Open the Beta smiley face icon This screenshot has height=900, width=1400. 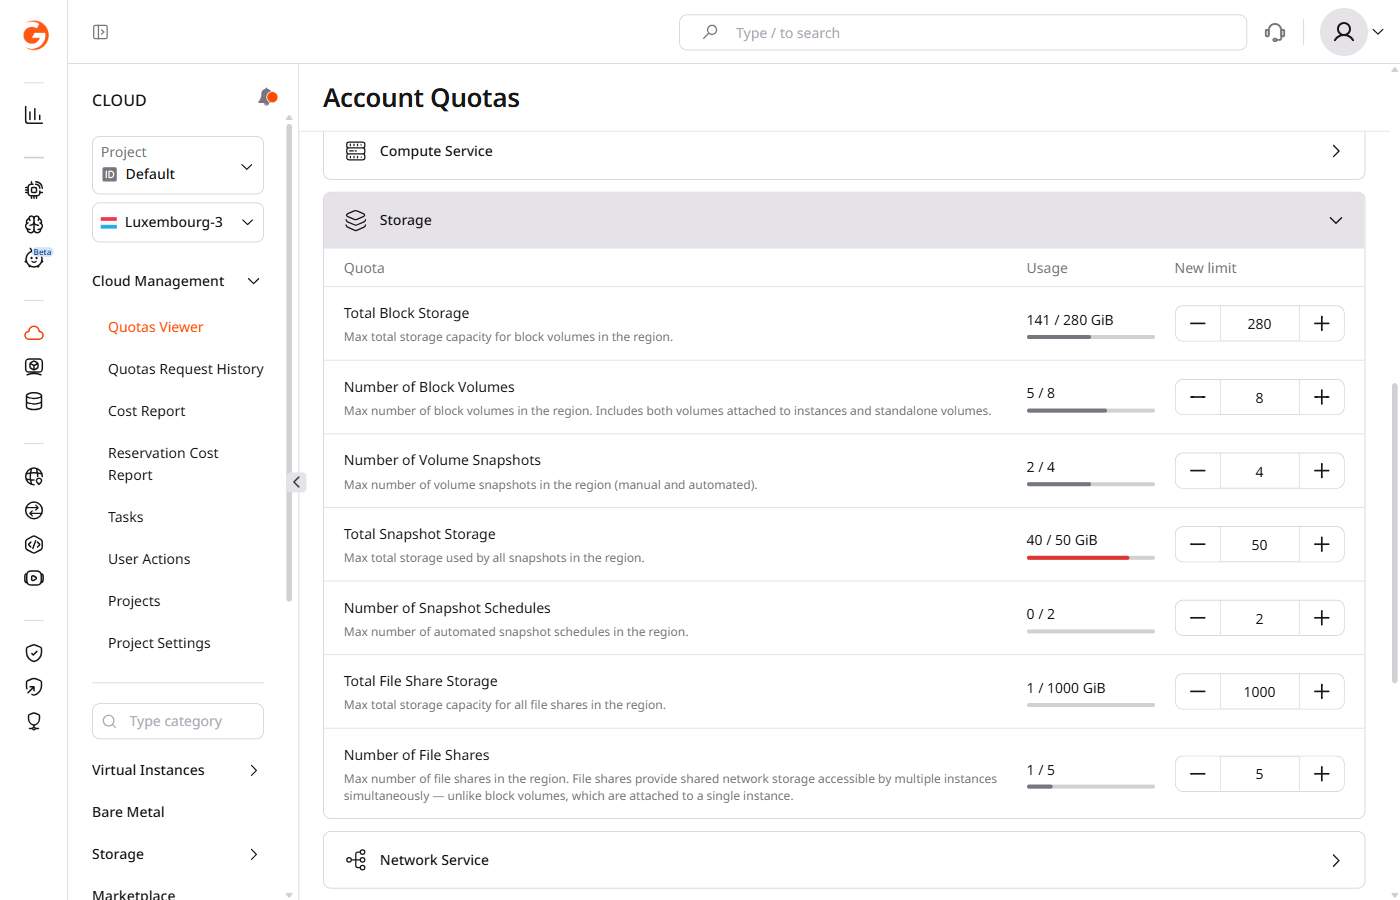point(34,259)
